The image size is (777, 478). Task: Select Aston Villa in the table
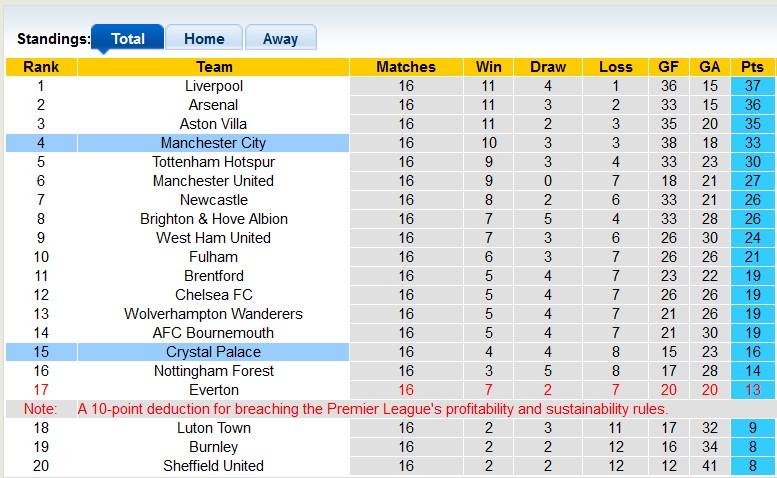click(x=213, y=124)
